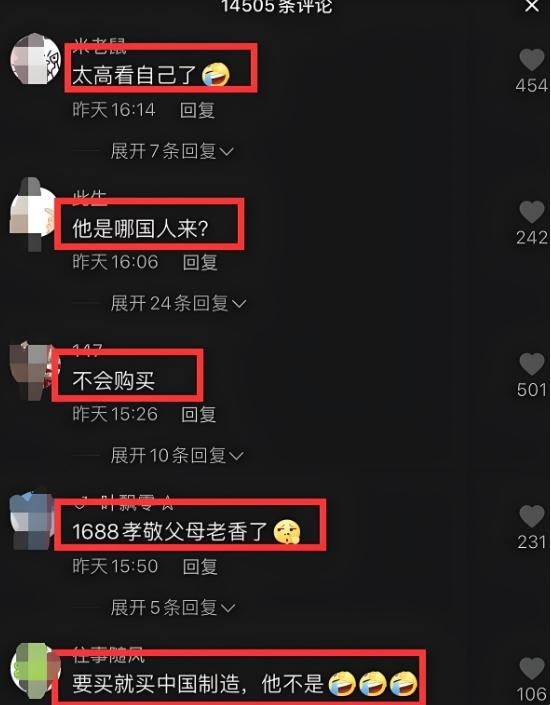Like the comment with 242 likes
This screenshot has width=551, height=705.
click(532, 212)
